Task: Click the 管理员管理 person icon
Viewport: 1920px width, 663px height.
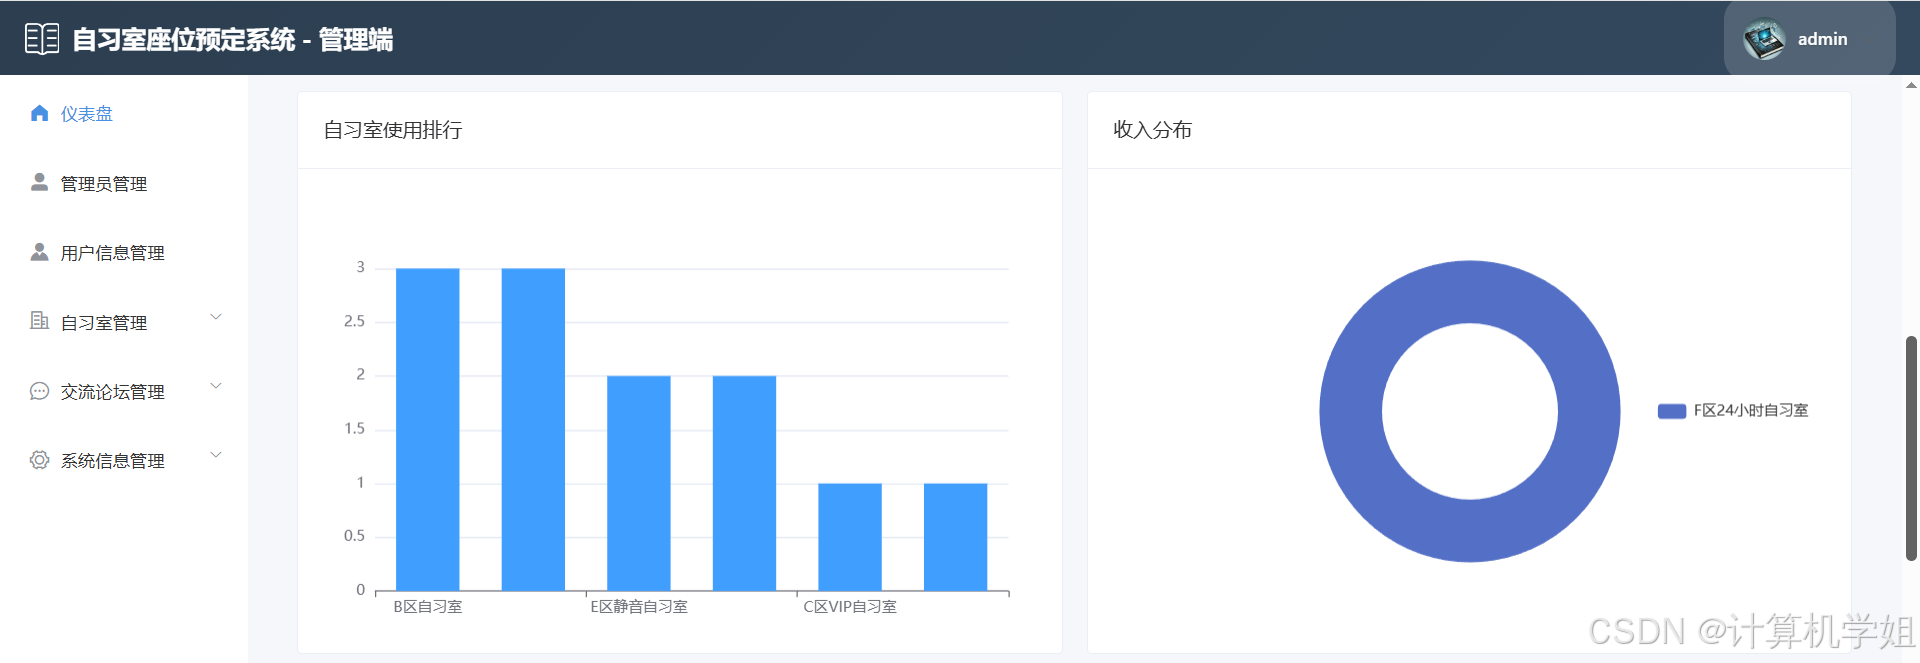Action: (x=40, y=182)
